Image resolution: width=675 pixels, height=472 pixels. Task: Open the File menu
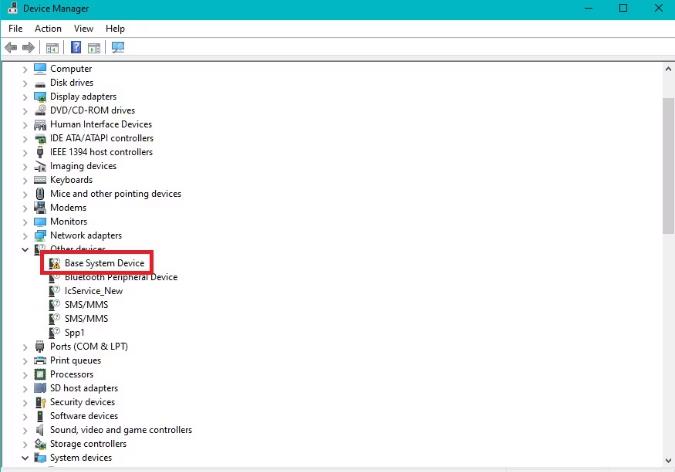[x=15, y=28]
